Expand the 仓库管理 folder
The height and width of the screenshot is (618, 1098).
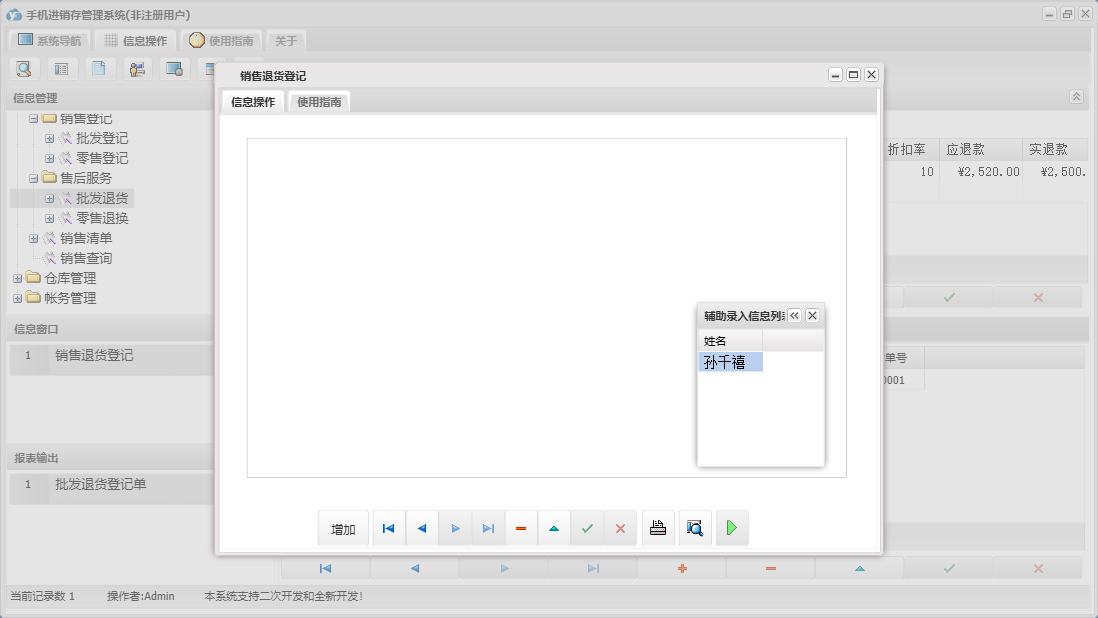[18, 279]
